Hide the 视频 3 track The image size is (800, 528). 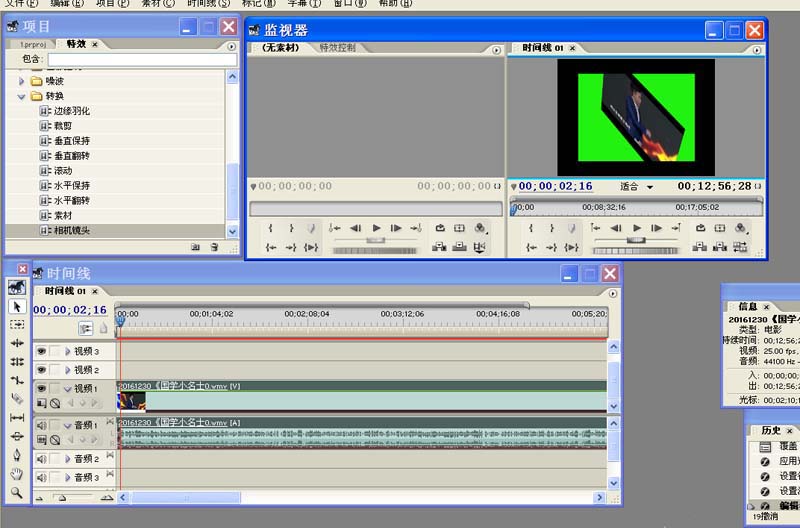point(41,351)
